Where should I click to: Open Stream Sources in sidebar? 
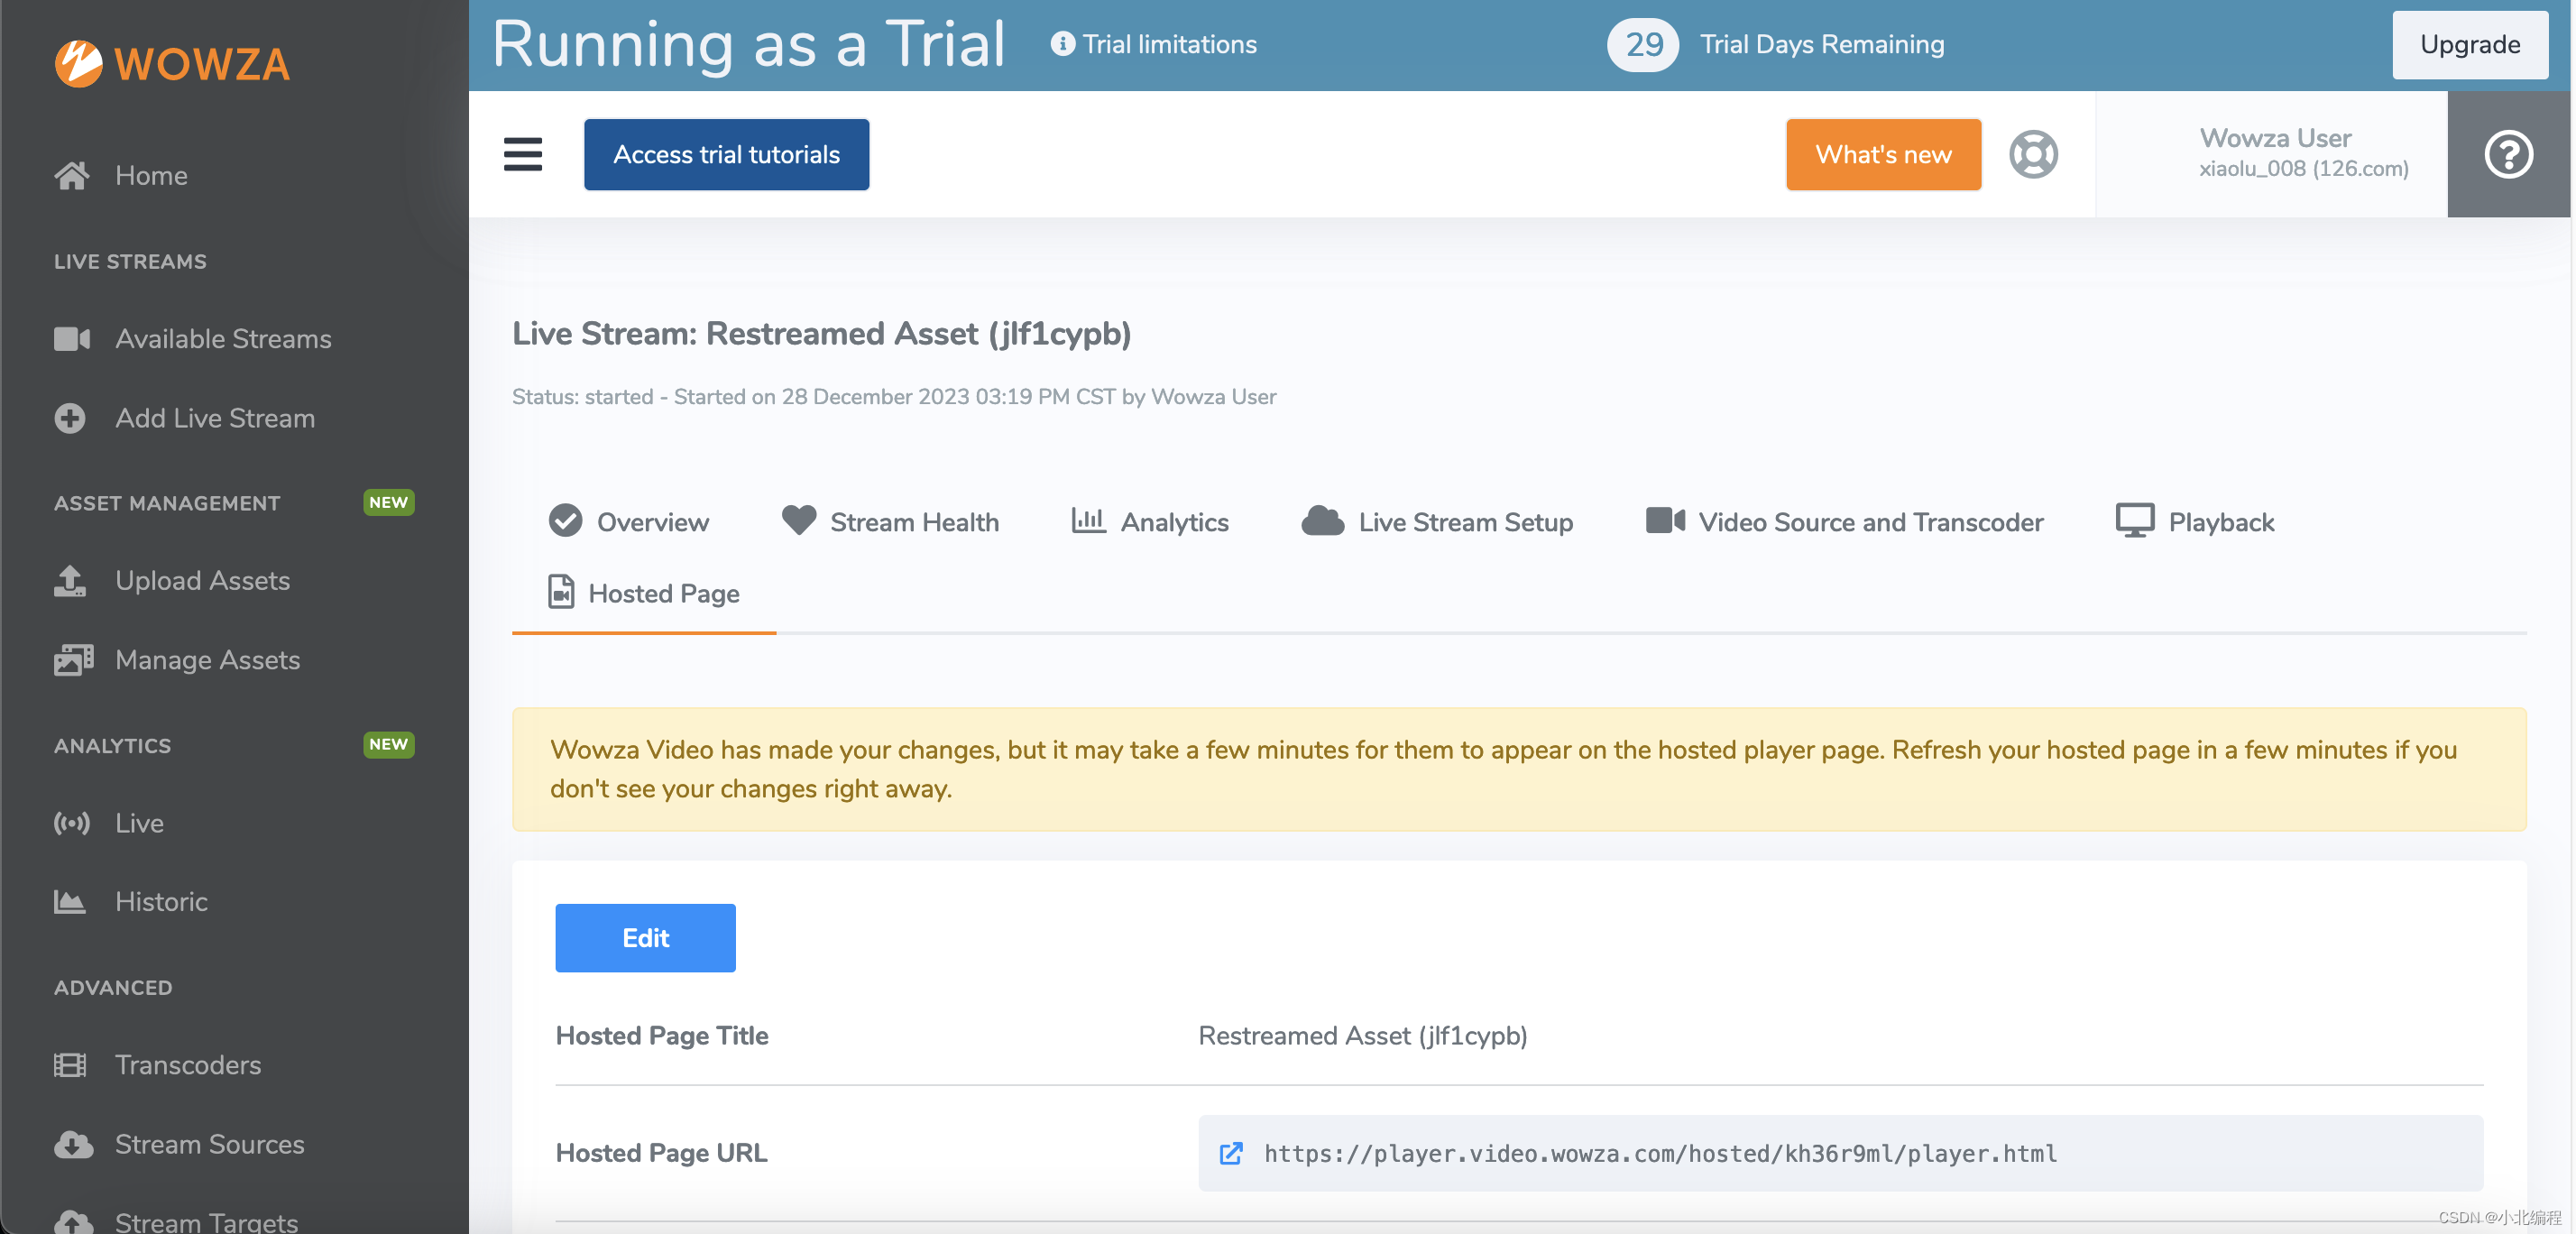click(x=209, y=1144)
